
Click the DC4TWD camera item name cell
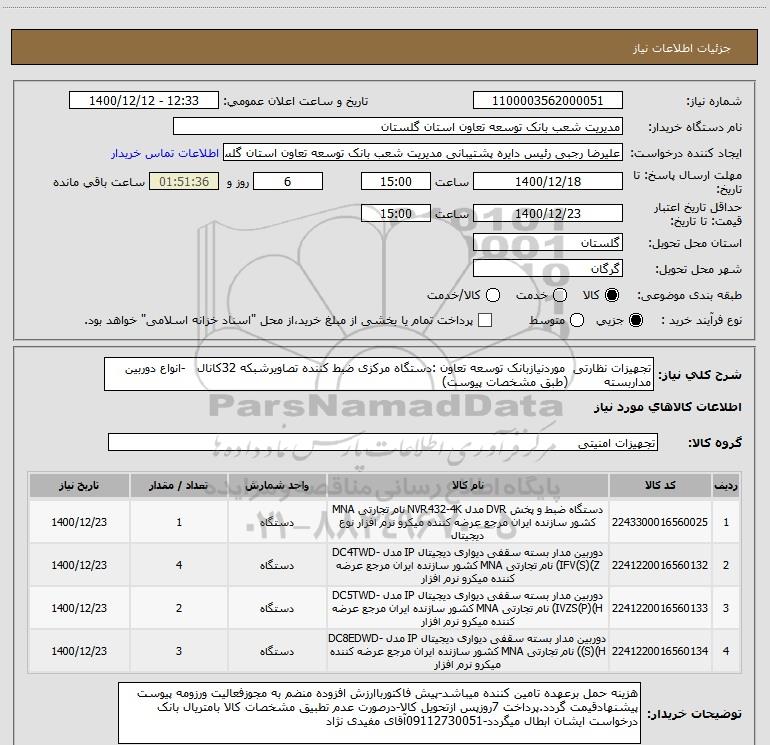(468, 565)
